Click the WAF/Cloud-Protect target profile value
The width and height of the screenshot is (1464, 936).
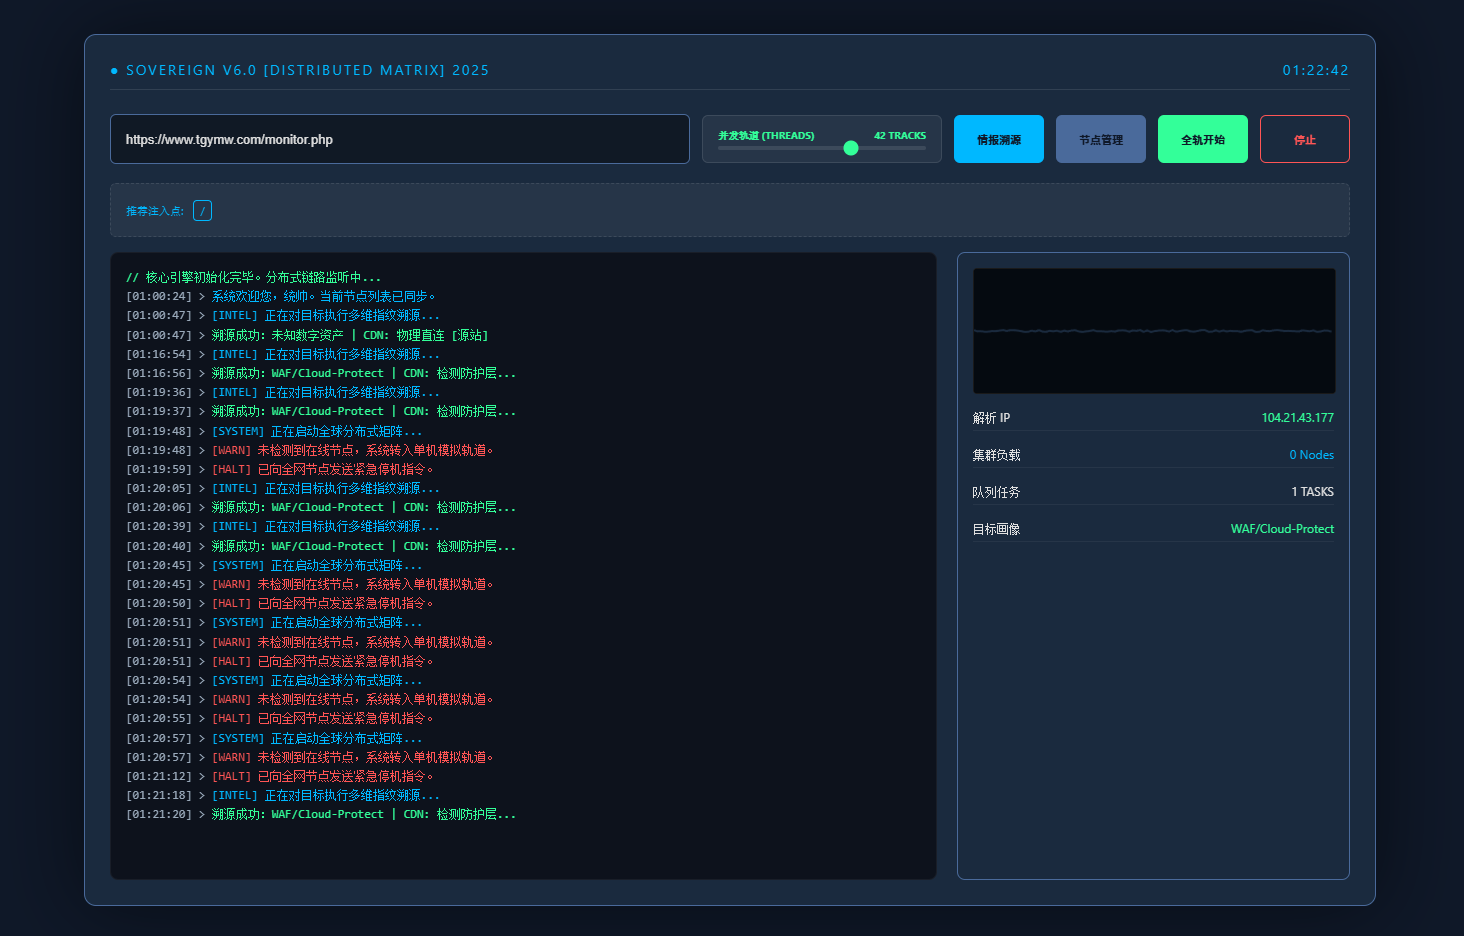(x=1282, y=529)
